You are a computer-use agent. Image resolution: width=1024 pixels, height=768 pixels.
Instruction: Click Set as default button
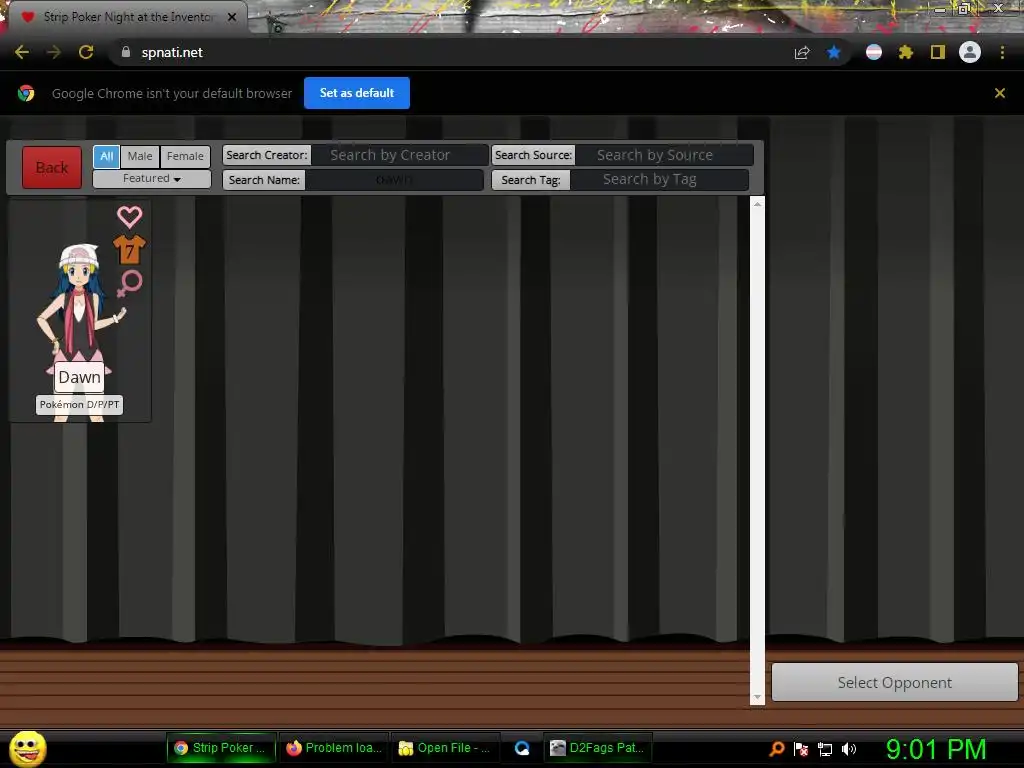(357, 93)
